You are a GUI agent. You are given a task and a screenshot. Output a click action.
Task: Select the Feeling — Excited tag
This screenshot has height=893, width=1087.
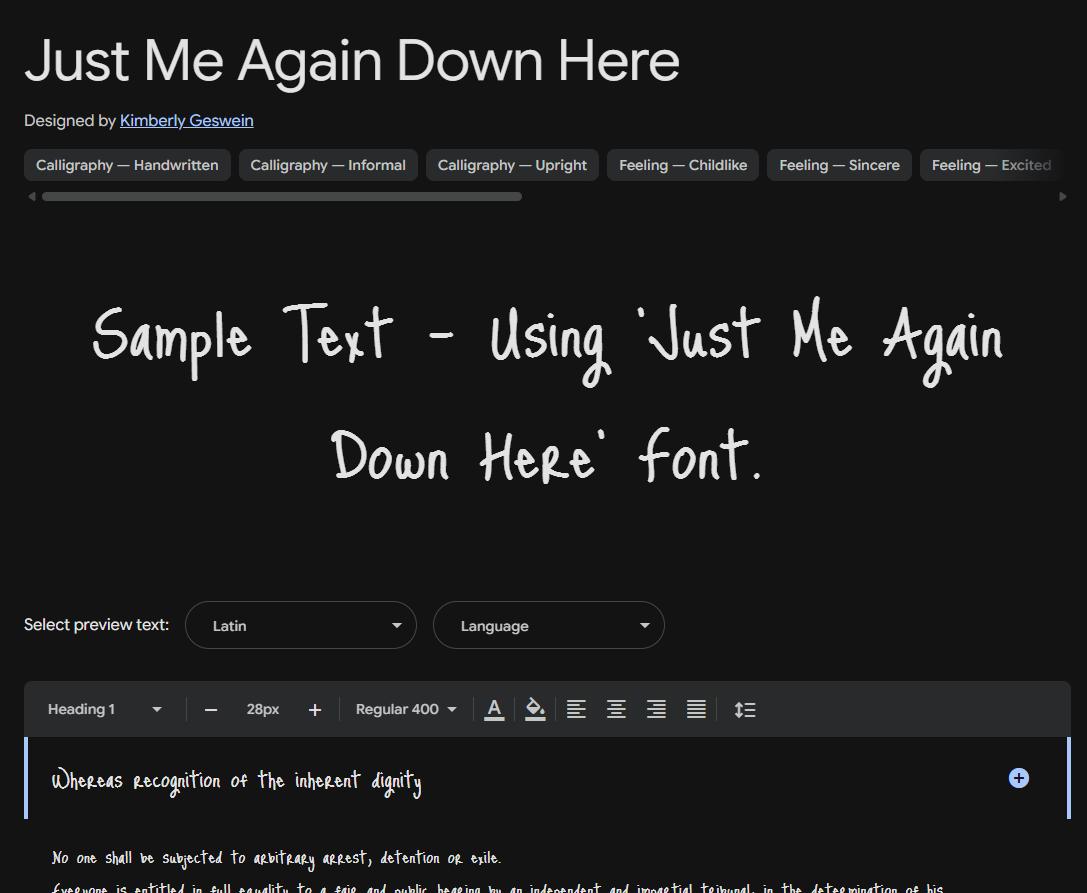[x=991, y=165]
